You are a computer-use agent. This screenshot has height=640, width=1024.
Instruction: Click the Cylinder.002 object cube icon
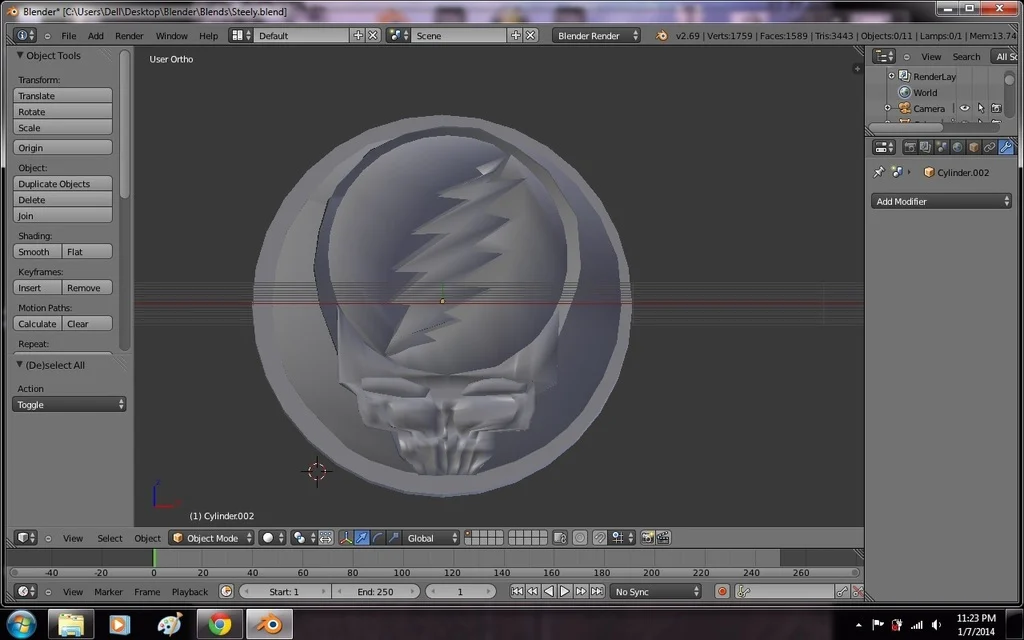(x=929, y=172)
